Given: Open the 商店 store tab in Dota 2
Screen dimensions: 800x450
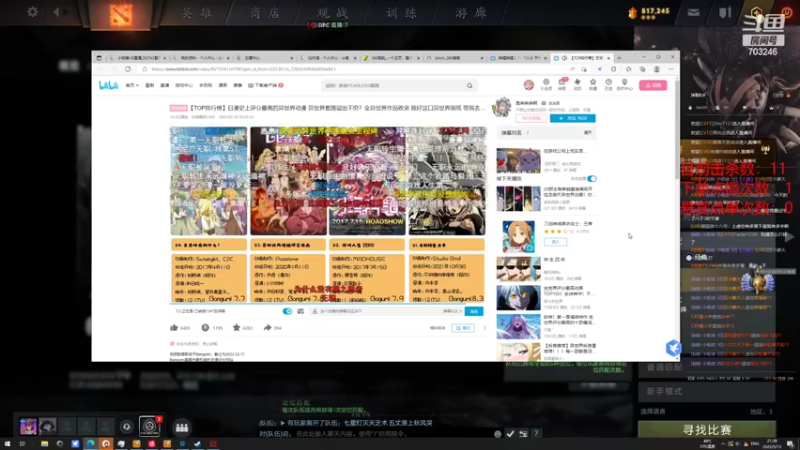Looking at the screenshot, I should 265,13.
